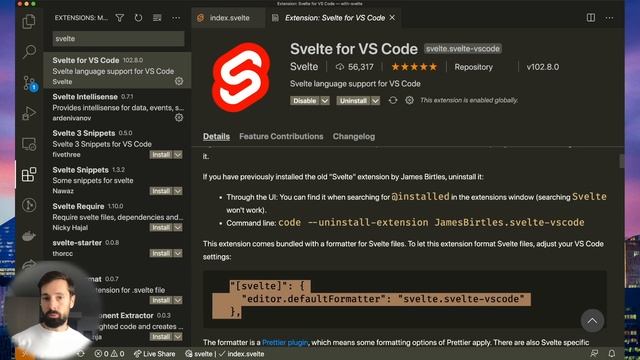Click the Uninstall button
This screenshot has height=360, width=640.
click(x=353, y=101)
